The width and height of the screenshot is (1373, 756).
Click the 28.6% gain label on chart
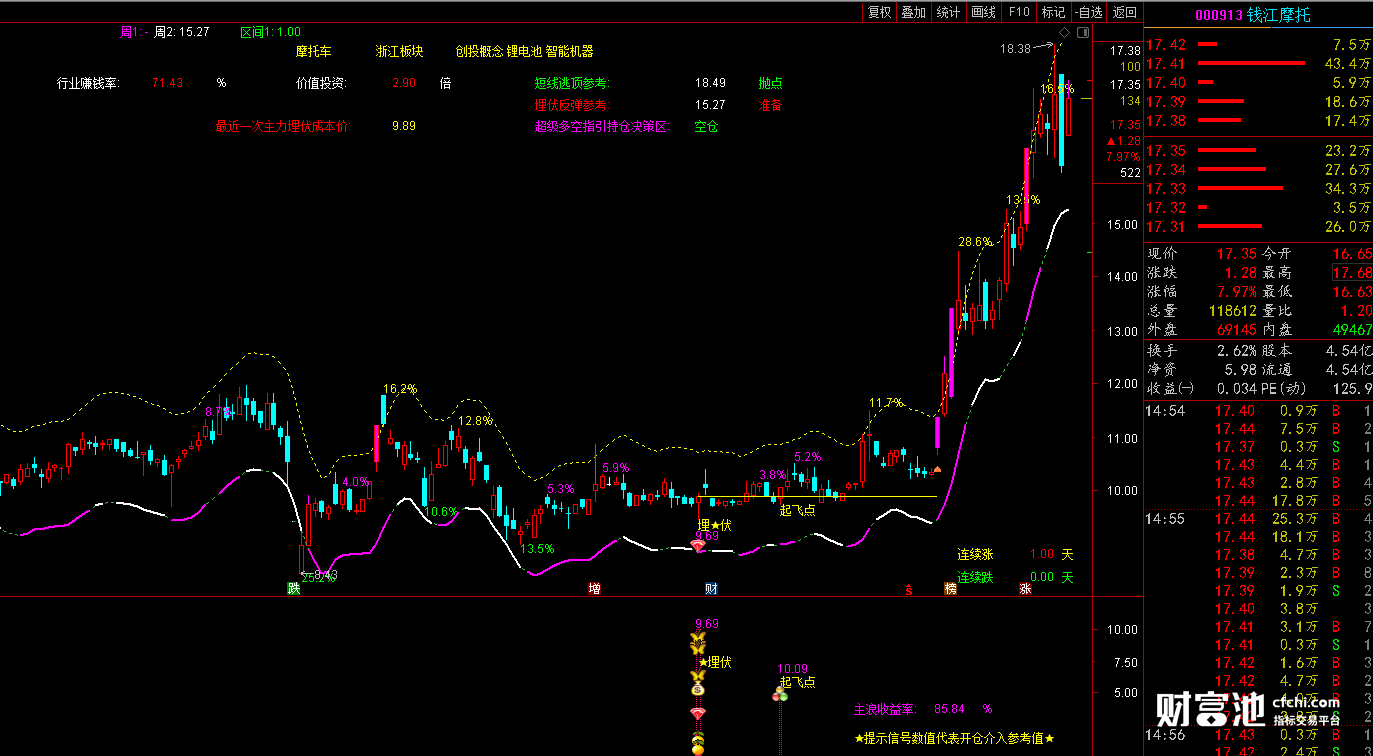pyautogui.click(x=975, y=242)
